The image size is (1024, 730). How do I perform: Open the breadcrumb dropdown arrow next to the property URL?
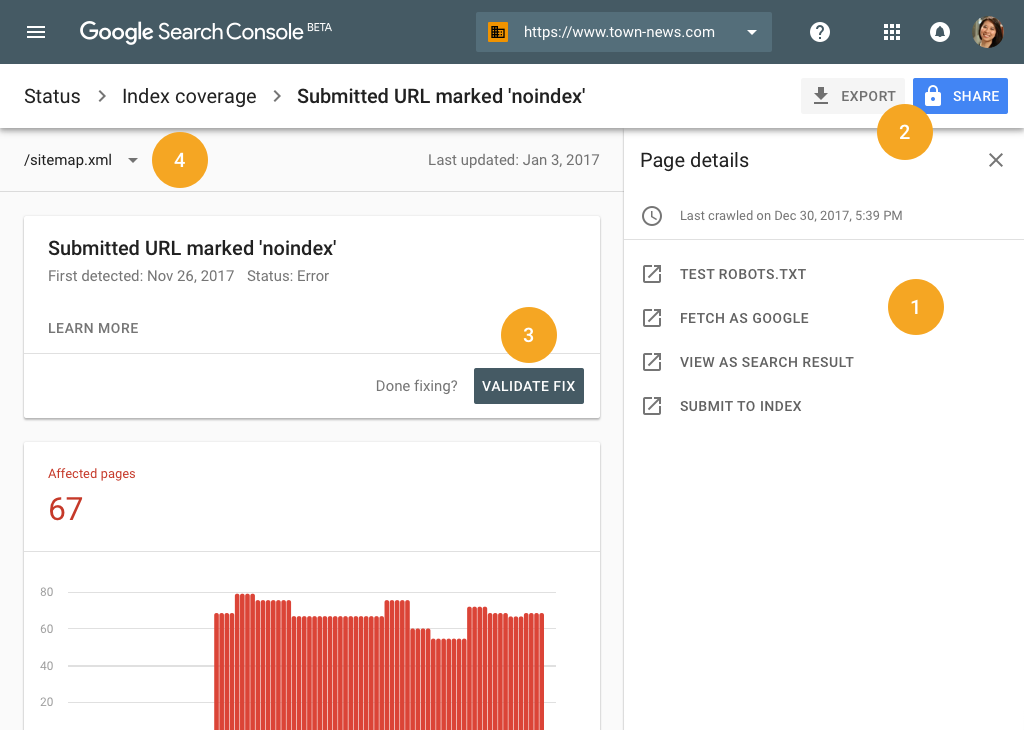750,31
